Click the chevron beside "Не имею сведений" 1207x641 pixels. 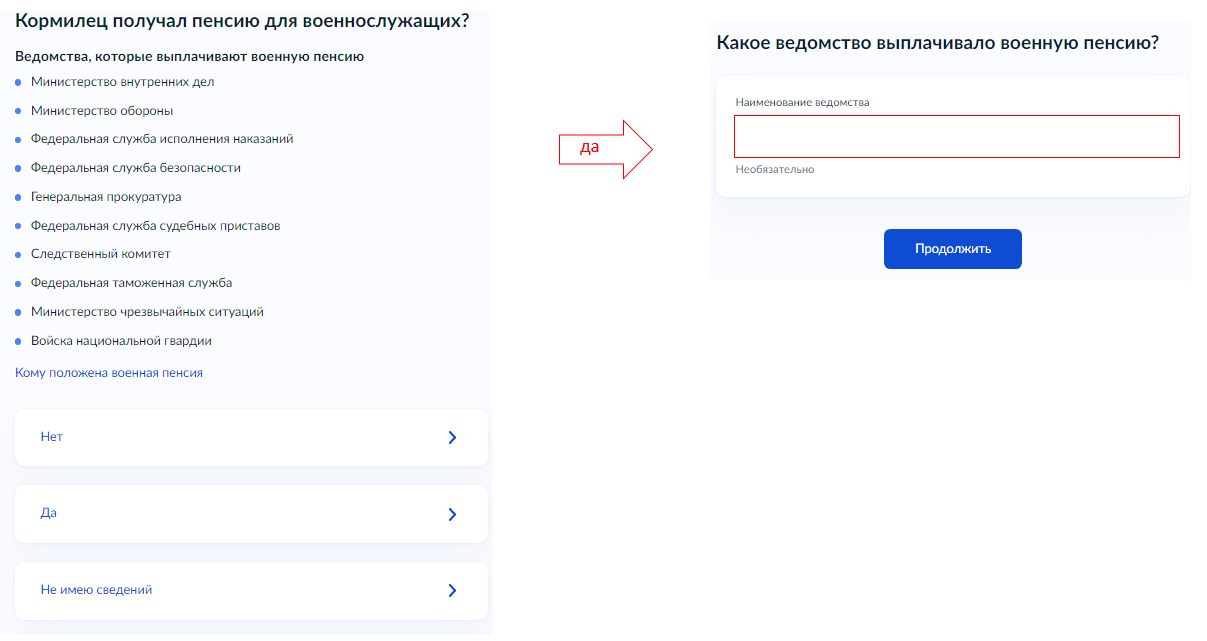tap(452, 590)
